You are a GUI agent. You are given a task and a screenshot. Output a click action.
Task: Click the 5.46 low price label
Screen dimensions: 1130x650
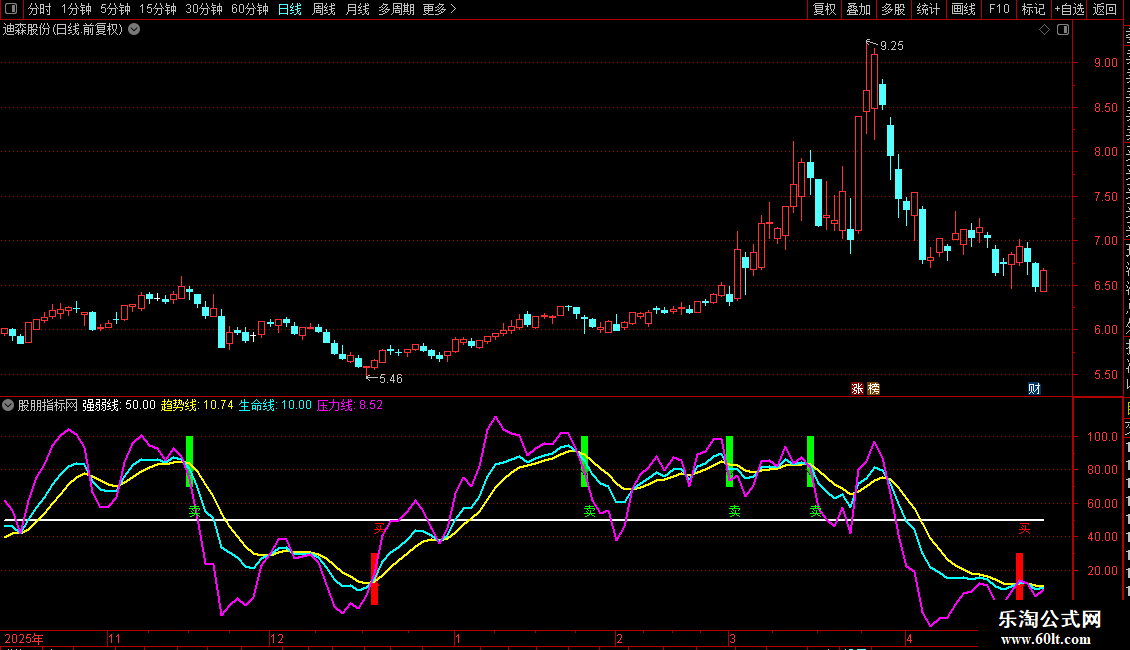point(391,378)
